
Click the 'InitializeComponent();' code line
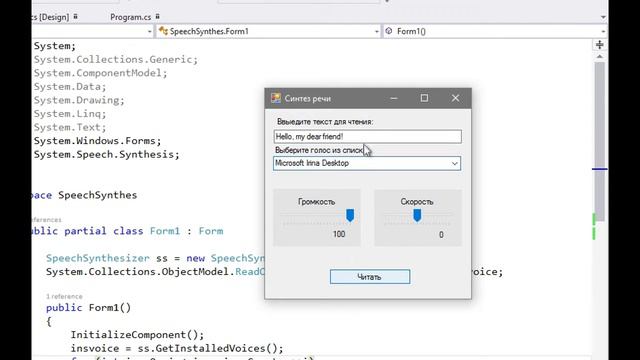[137, 335]
